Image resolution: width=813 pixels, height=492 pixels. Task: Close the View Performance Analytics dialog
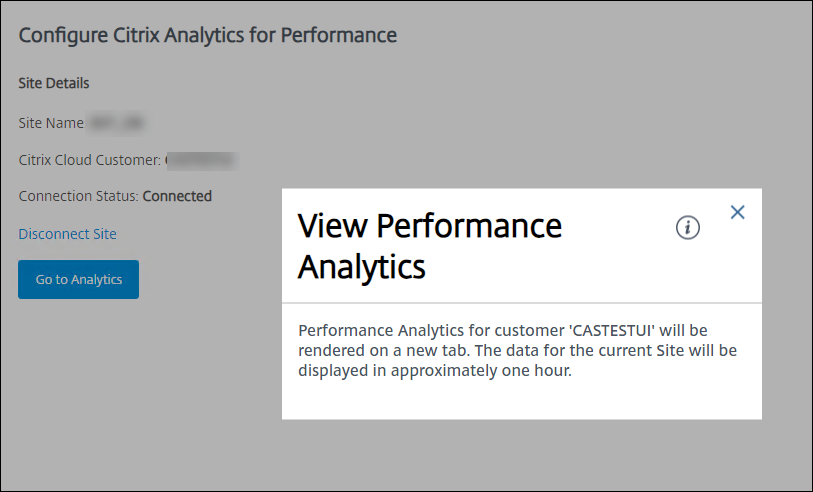(738, 212)
